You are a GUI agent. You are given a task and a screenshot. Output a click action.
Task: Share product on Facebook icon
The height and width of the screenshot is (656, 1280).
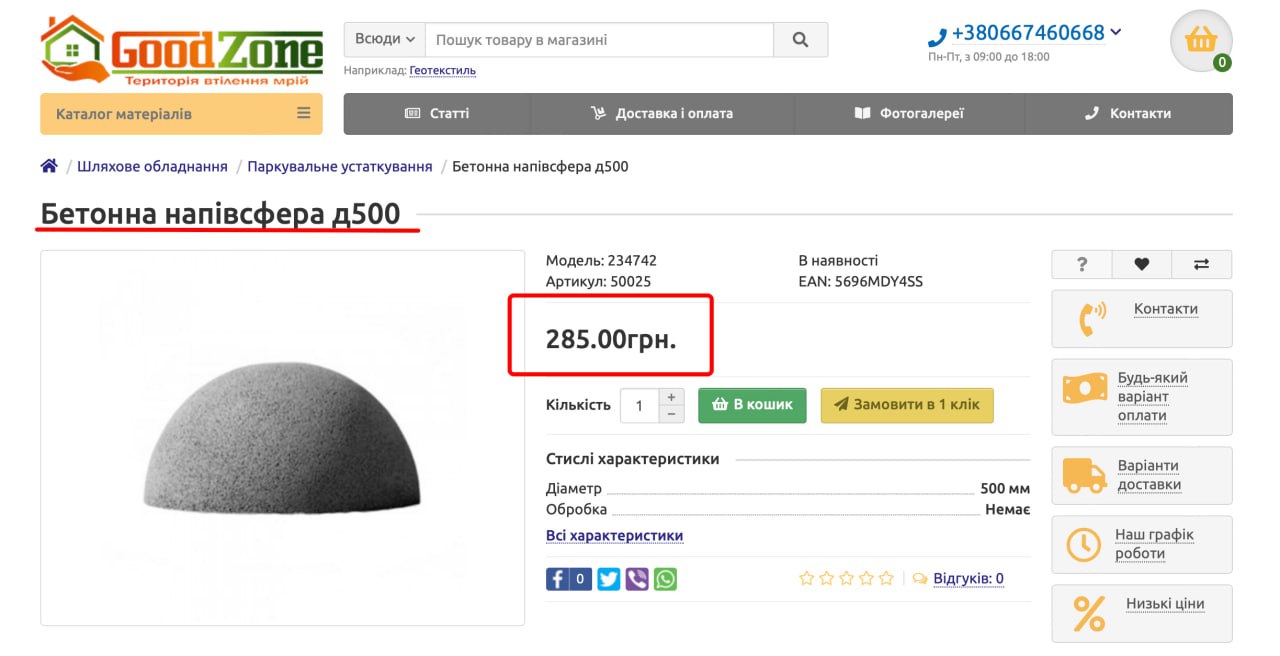tap(558, 579)
